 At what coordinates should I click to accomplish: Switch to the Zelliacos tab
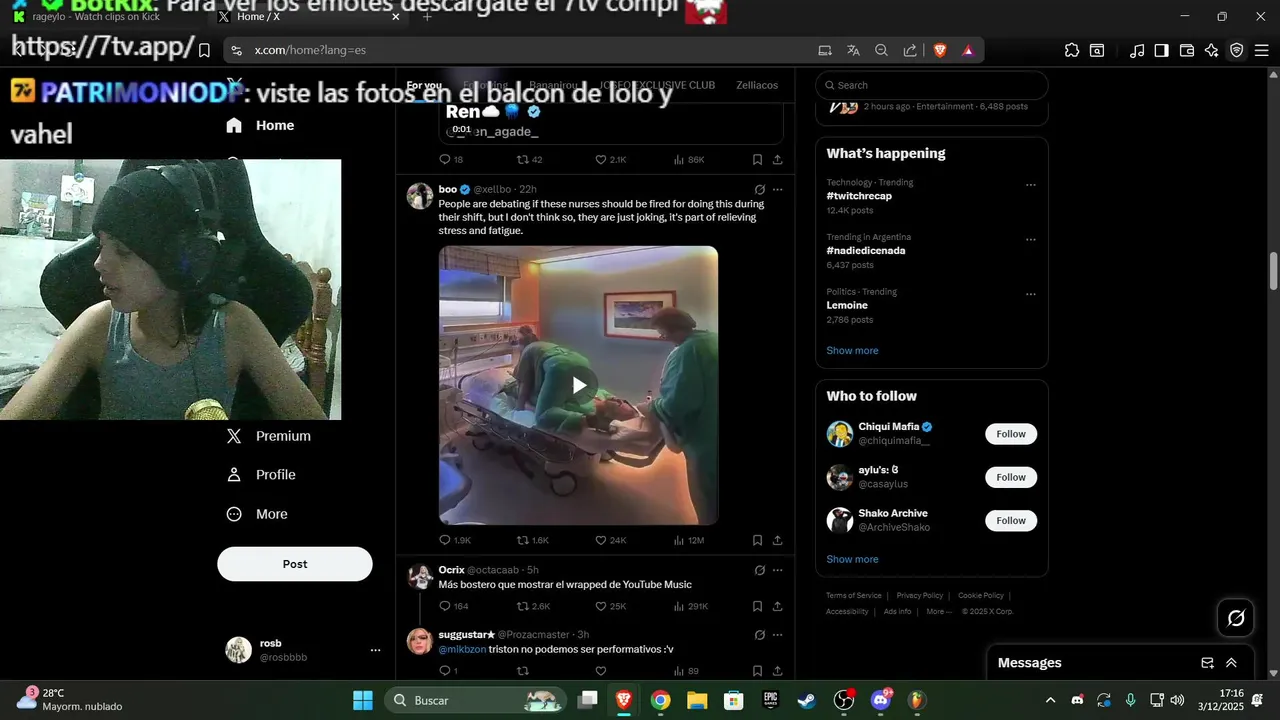click(757, 85)
